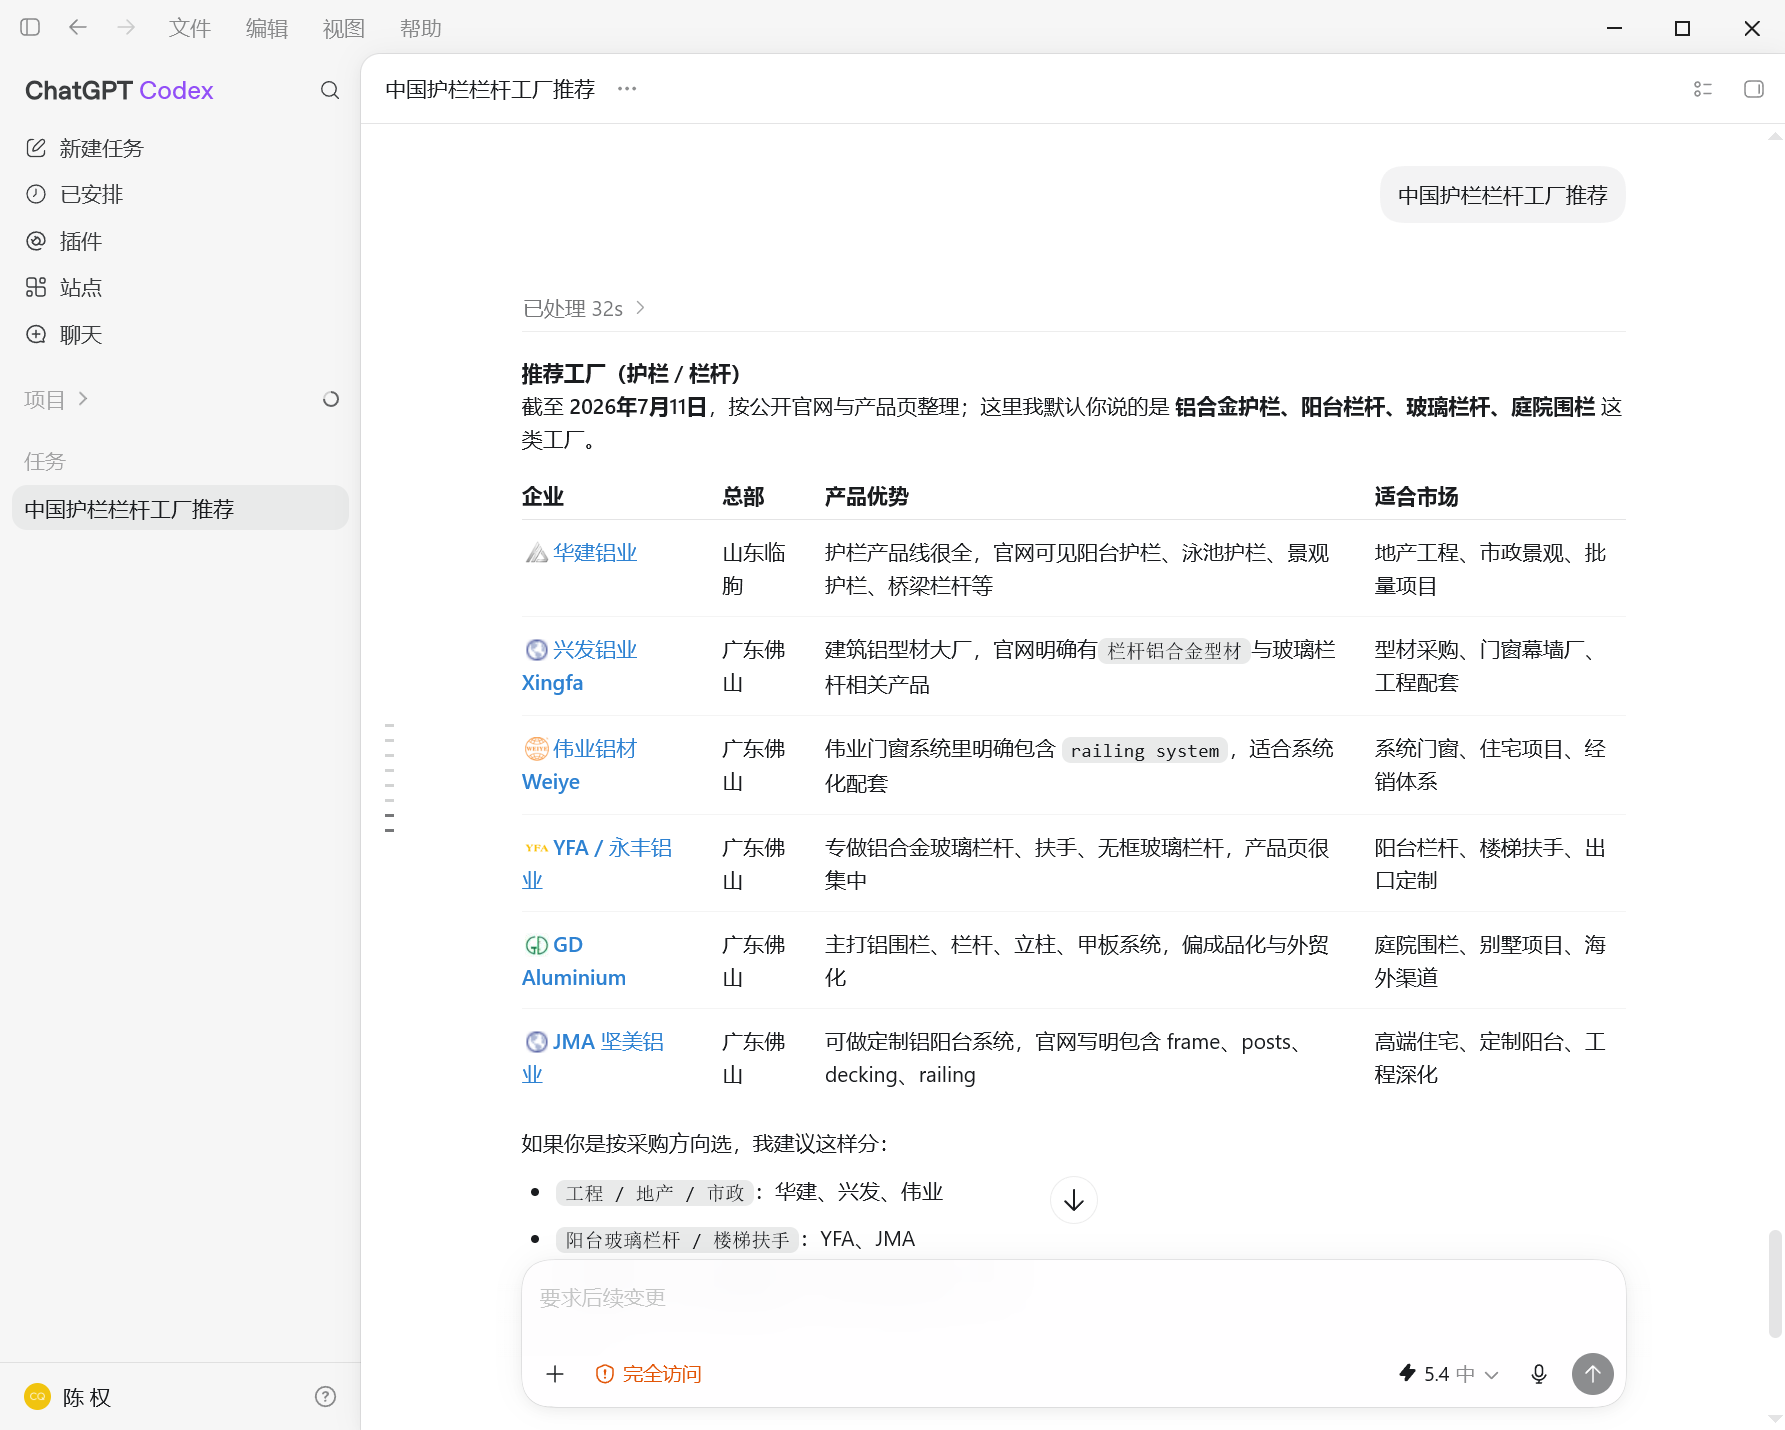Expand the 项目 section chevron

(x=83, y=399)
